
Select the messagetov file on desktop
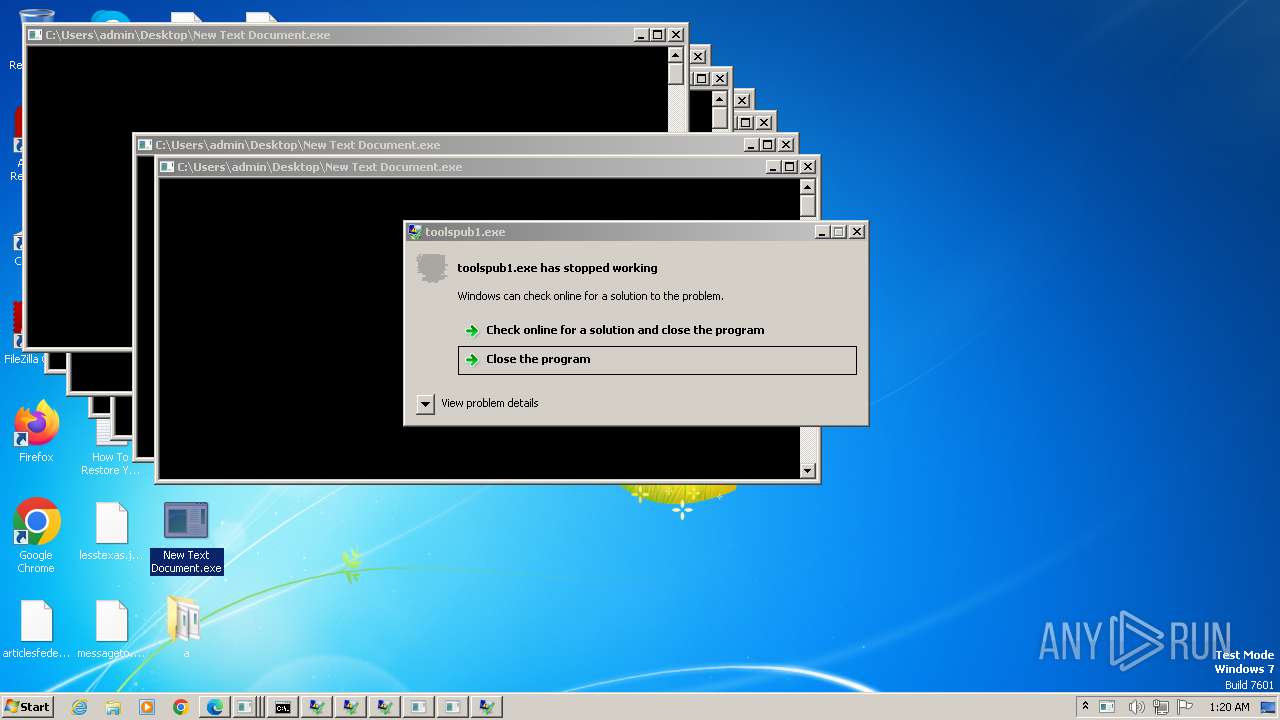pyautogui.click(x=111, y=629)
